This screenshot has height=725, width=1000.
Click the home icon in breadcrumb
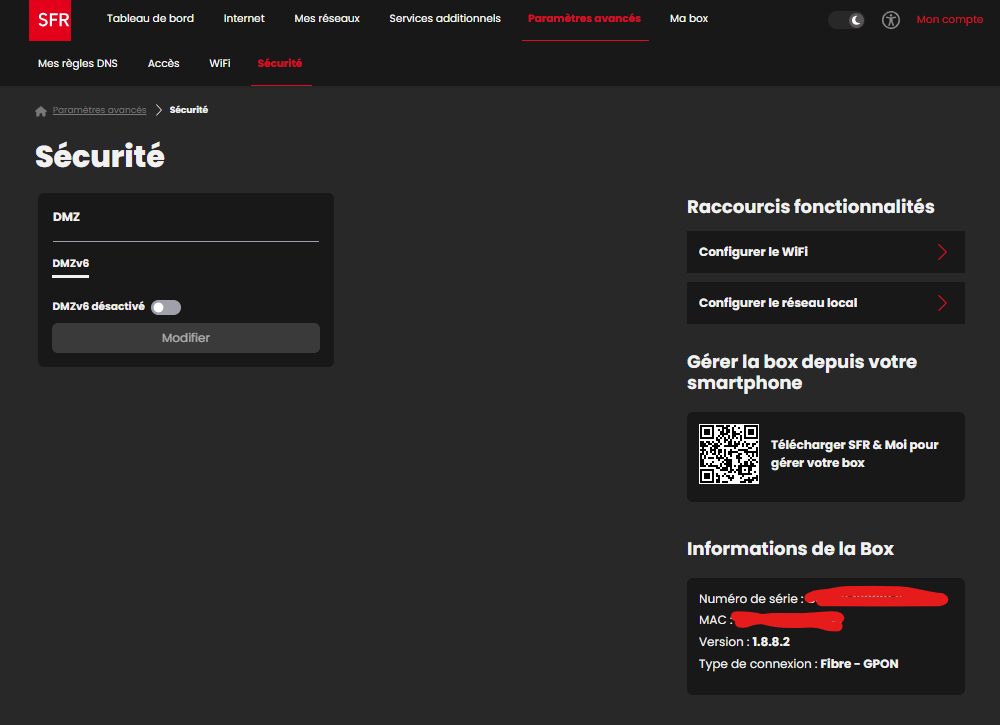tap(41, 111)
